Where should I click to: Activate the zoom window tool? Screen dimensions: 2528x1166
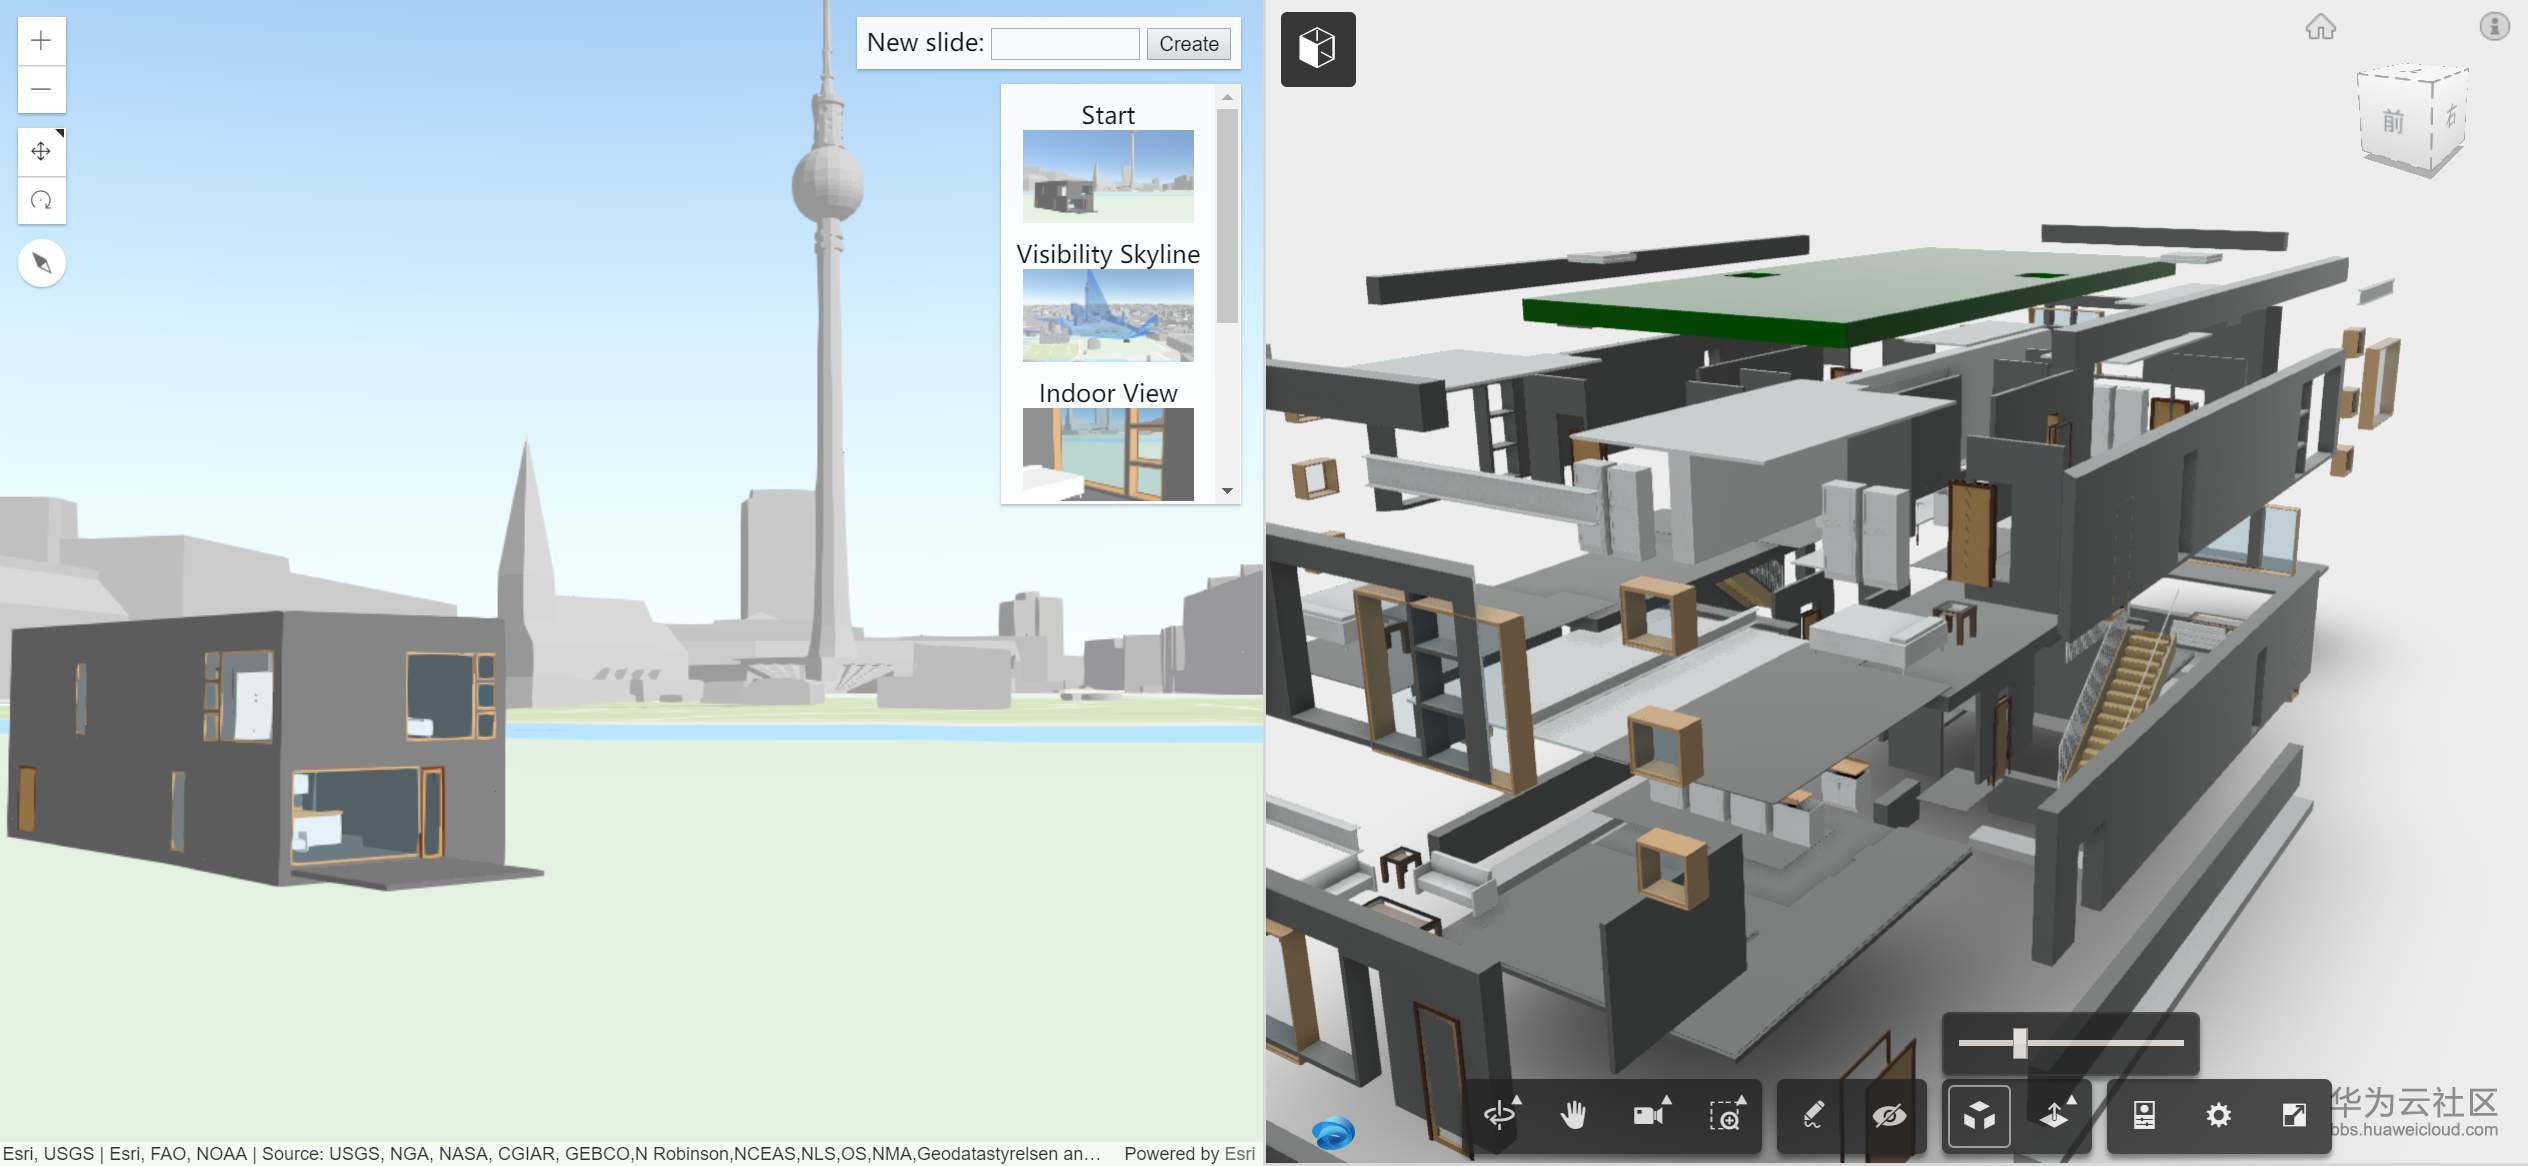coord(1724,1114)
